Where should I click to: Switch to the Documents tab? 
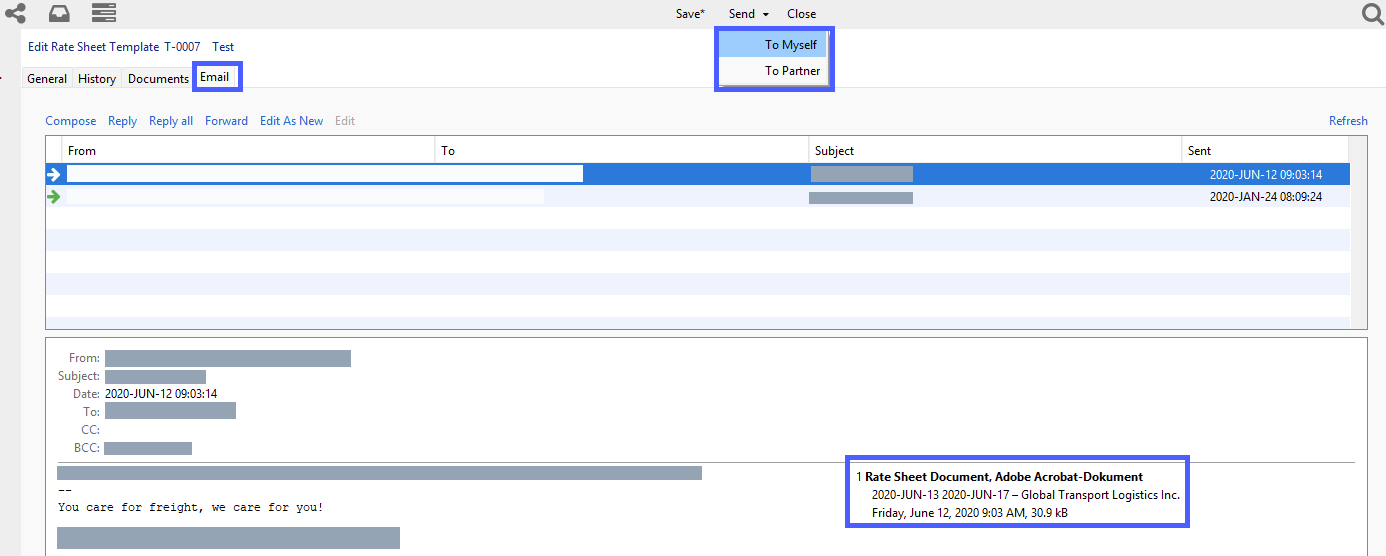[158, 78]
